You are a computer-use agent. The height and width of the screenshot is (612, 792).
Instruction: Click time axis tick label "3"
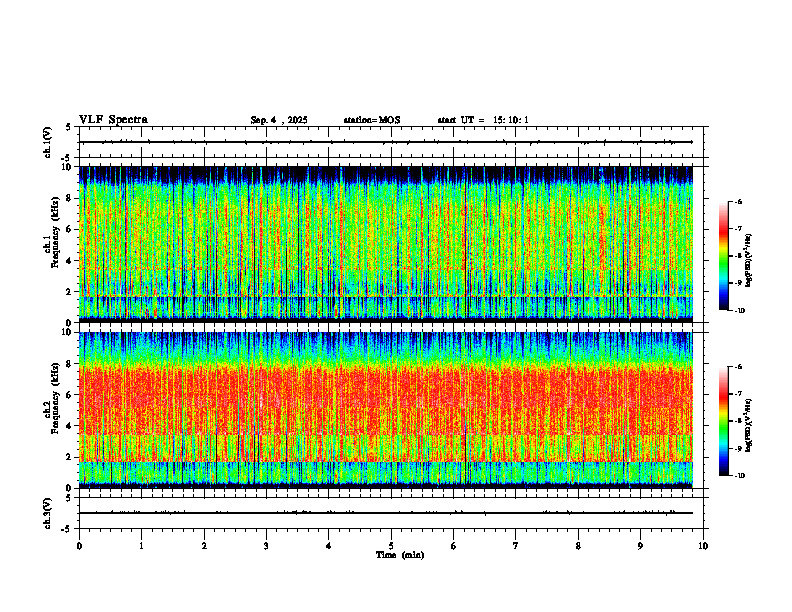266,546
